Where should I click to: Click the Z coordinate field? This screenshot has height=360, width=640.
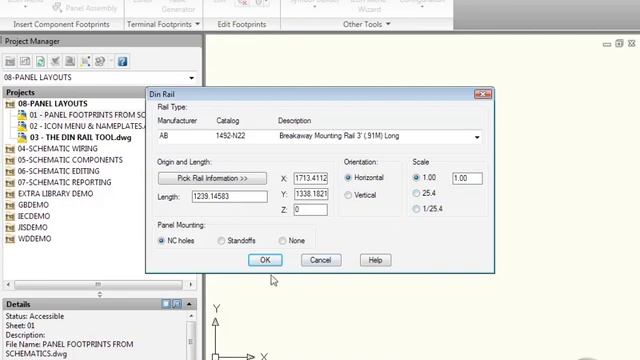[311, 210]
